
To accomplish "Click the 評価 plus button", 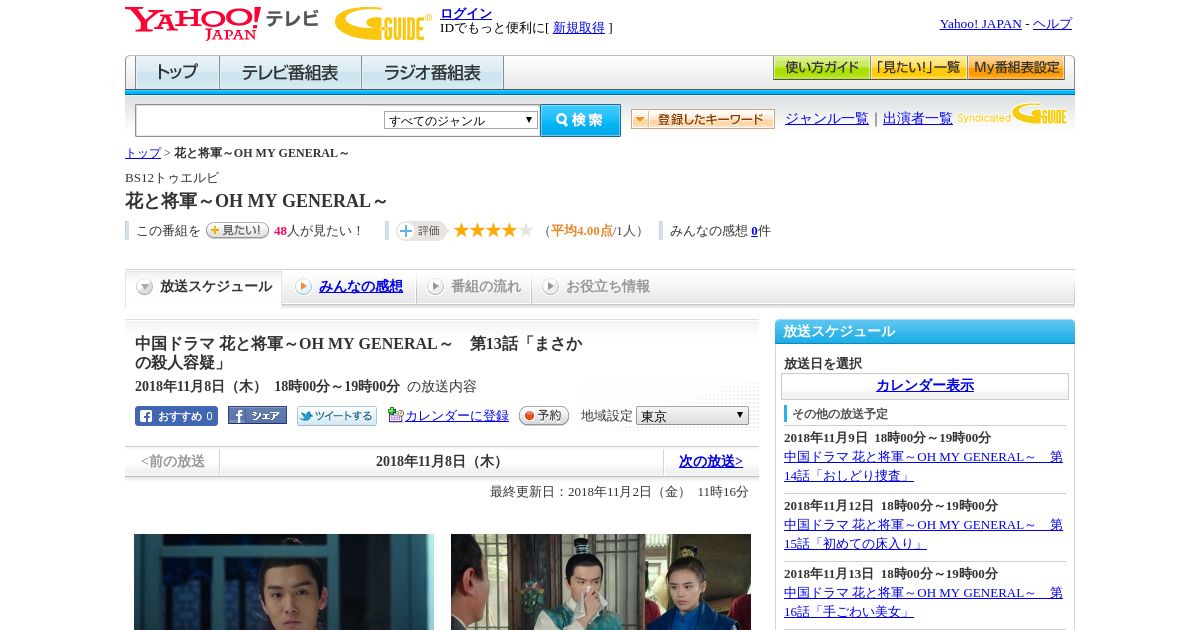I will tap(421, 230).
